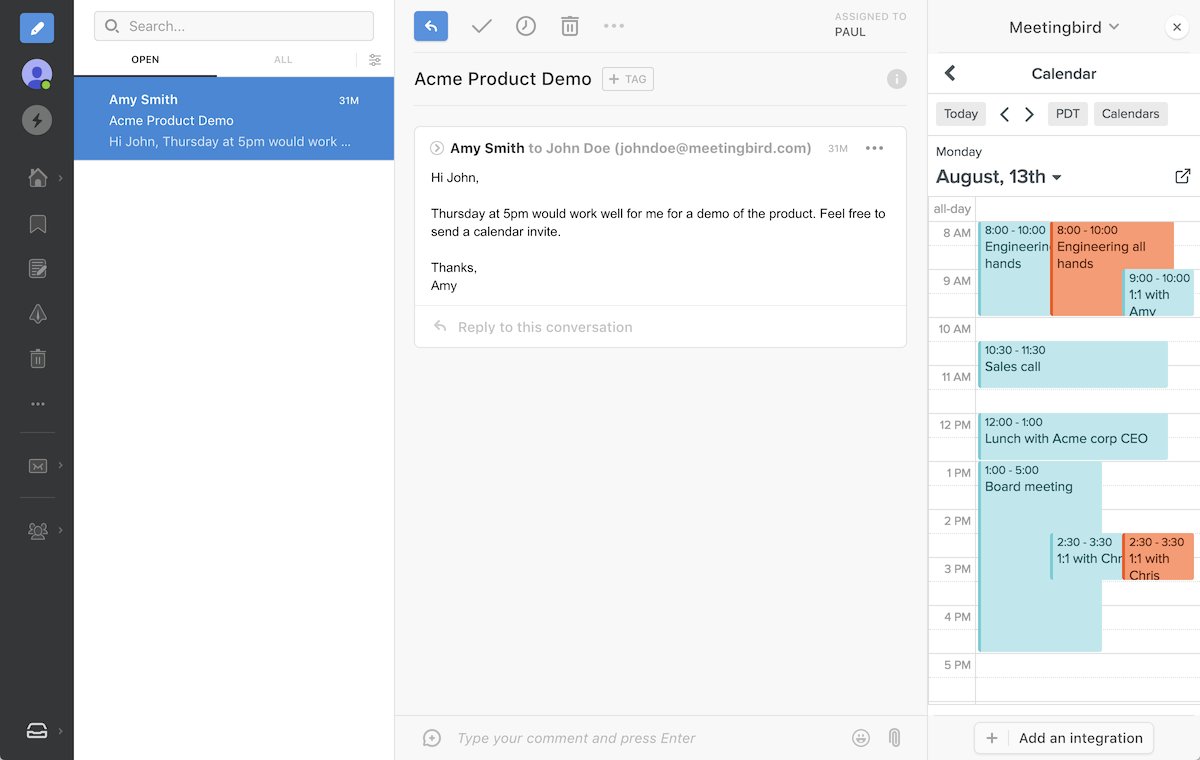This screenshot has height=760, width=1200.
Task: Open the August, 13th date dropdown
Action: pos(999,177)
